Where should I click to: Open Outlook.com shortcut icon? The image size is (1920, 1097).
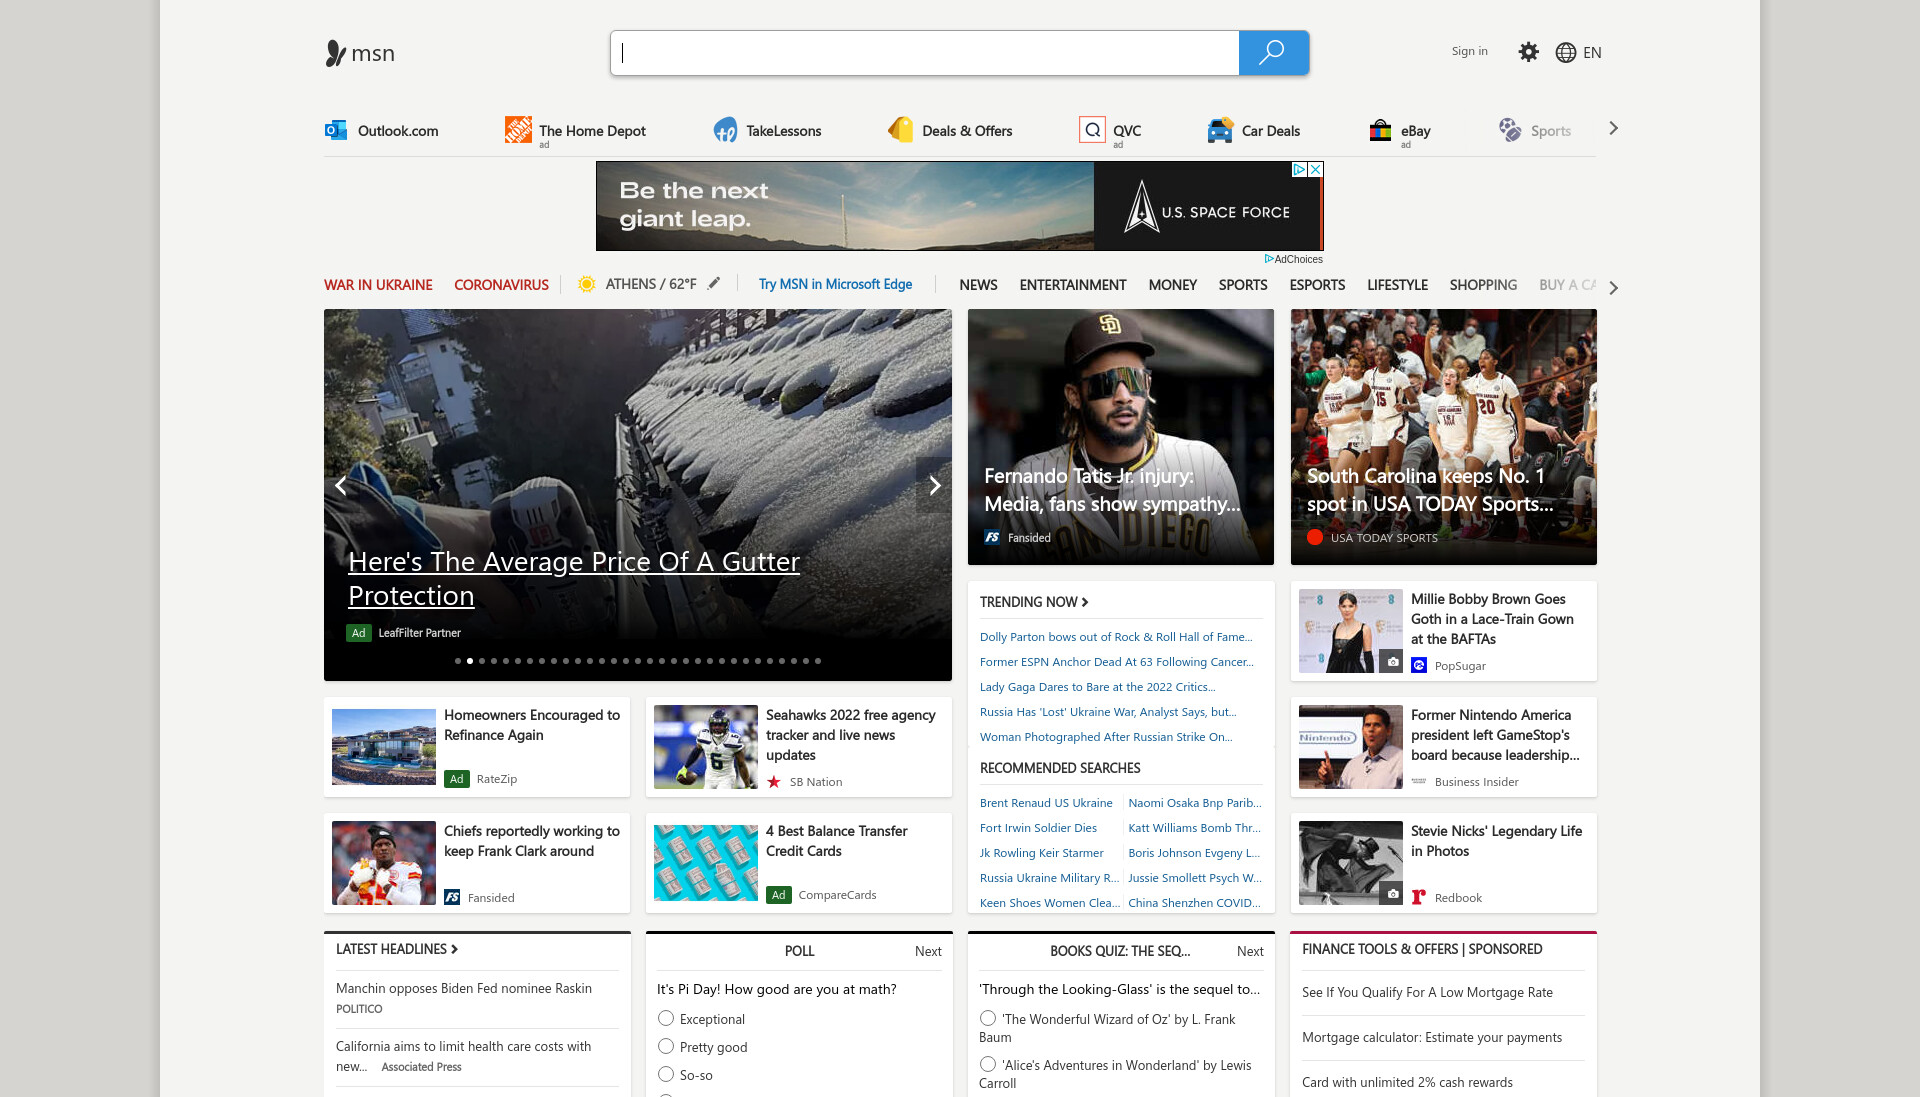coord(336,130)
